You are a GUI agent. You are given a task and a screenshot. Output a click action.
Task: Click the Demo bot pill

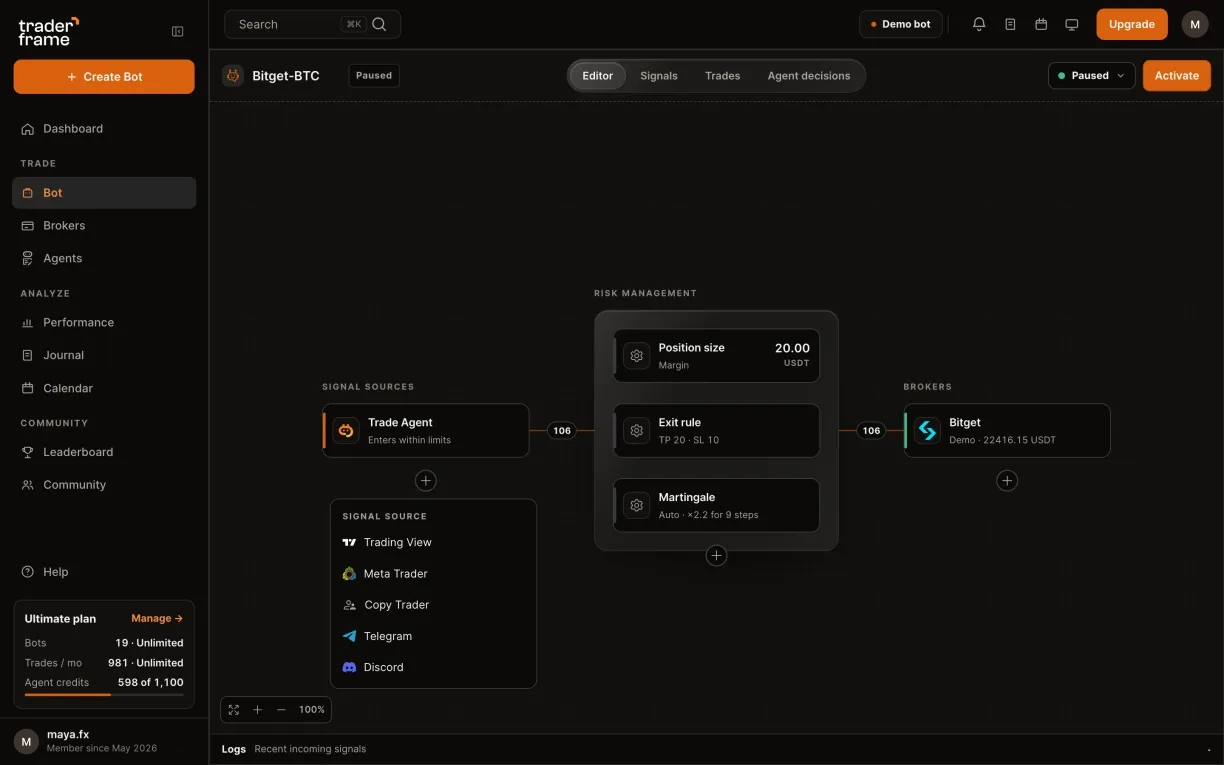pyautogui.click(x=901, y=24)
